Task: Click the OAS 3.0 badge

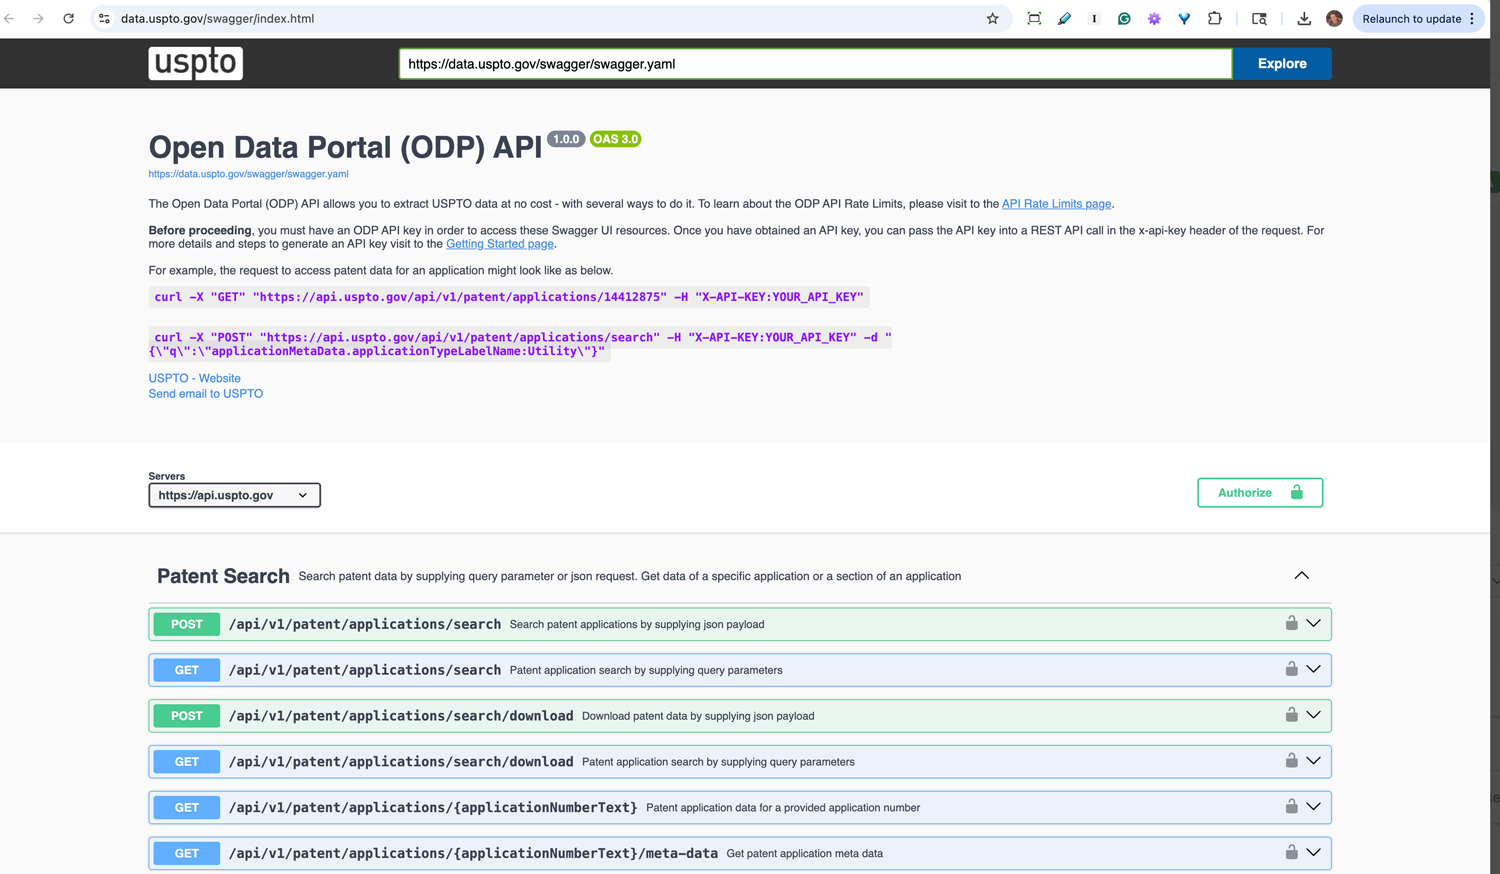Action: pos(615,139)
